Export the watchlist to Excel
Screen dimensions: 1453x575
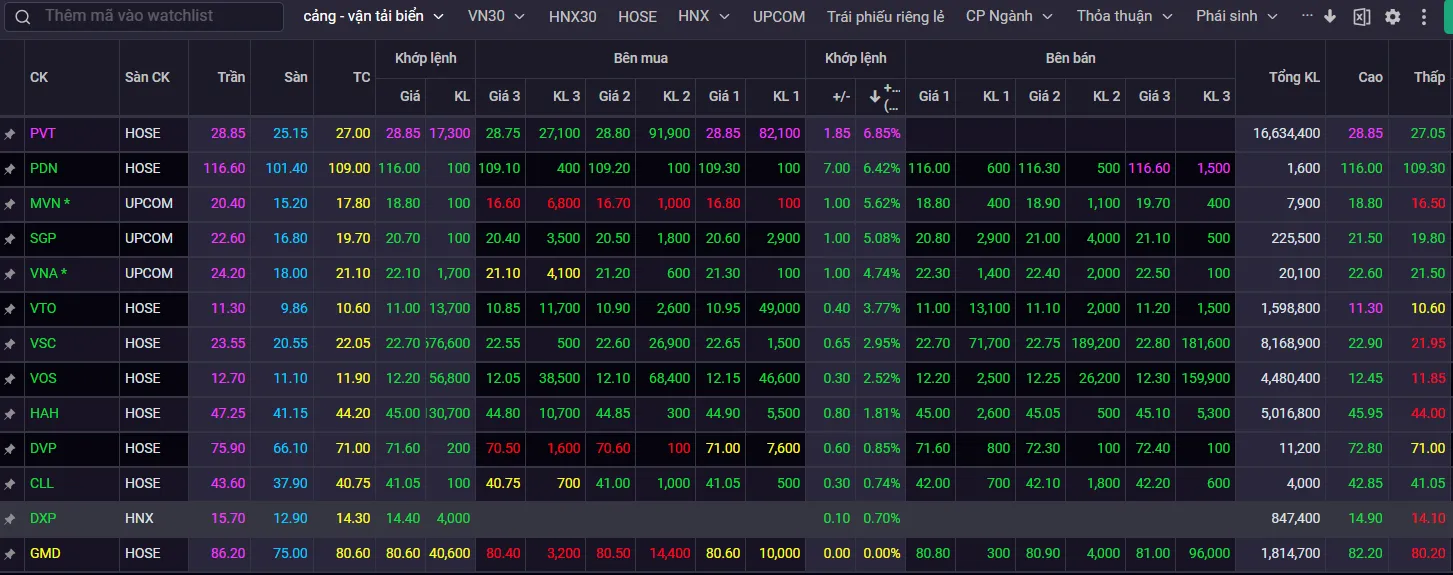[x=1361, y=17]
